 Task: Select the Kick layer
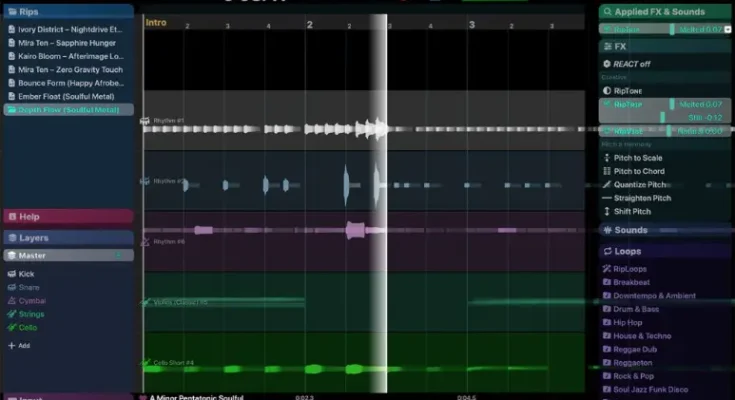tap(26, 273)
